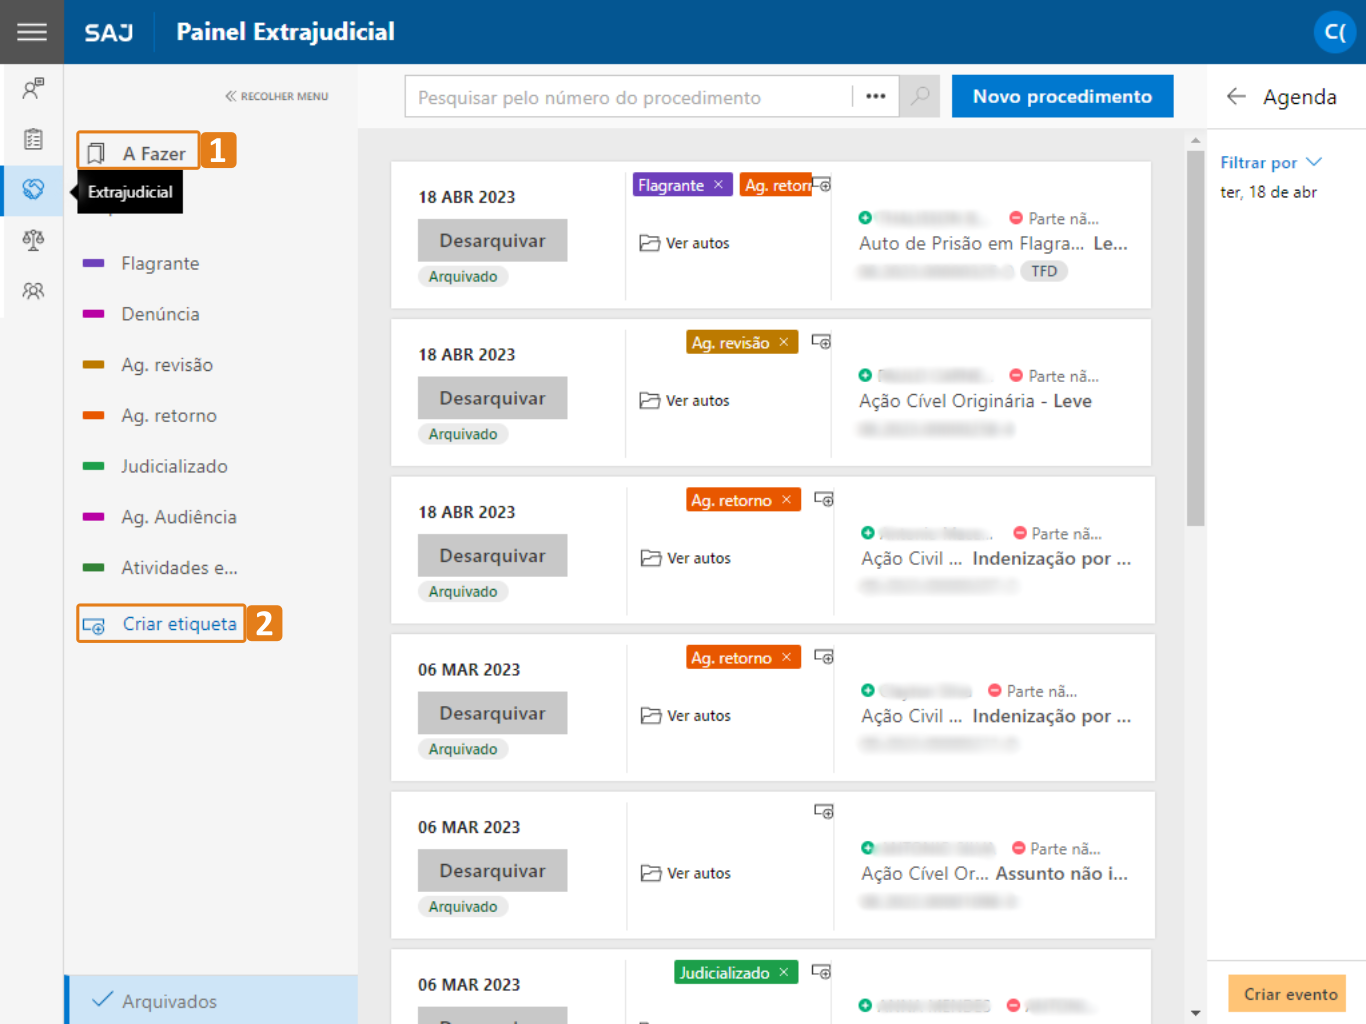The image size is (1366, 1024).
Task: Open the scales of justice sidebar icon
Action: (33, 240)
